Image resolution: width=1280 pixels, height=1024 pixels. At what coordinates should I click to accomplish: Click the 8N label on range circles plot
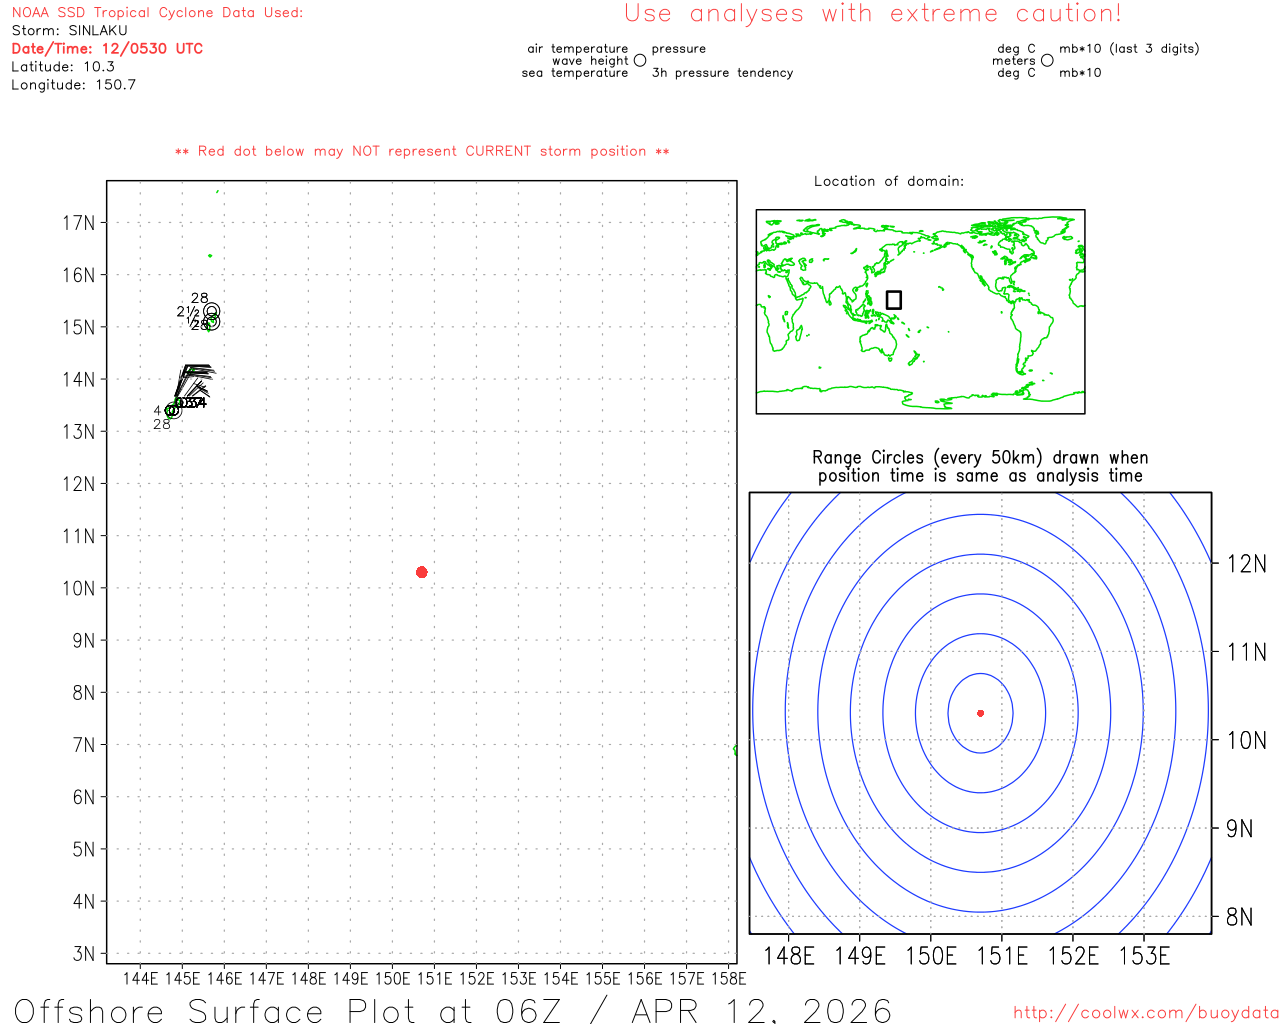1240,917
